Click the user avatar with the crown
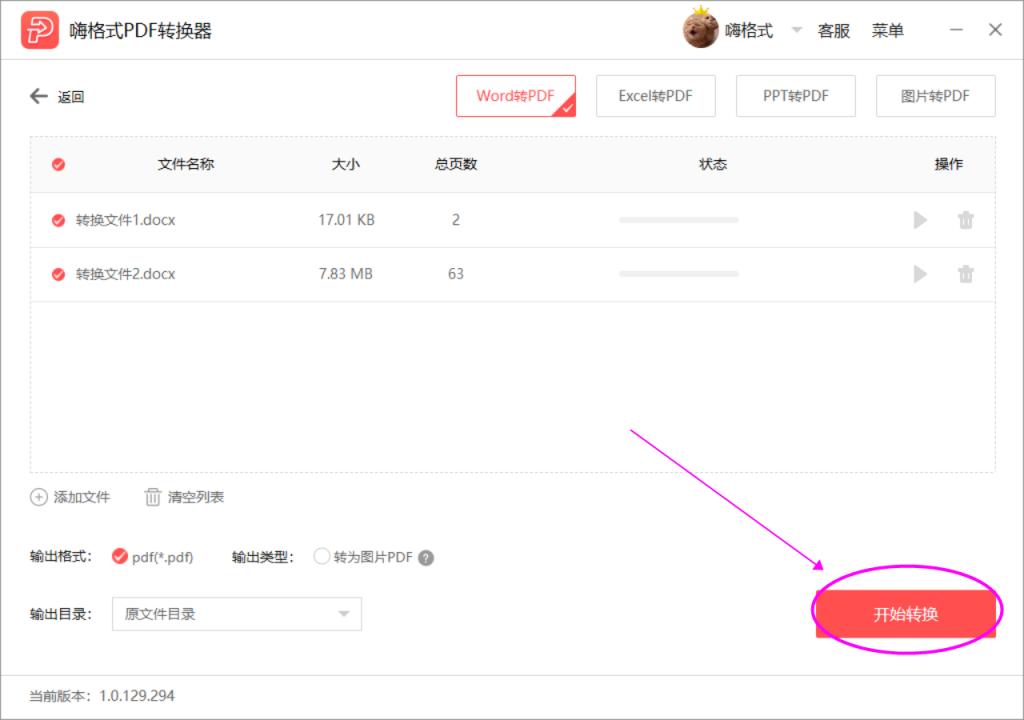 point(700,29)
